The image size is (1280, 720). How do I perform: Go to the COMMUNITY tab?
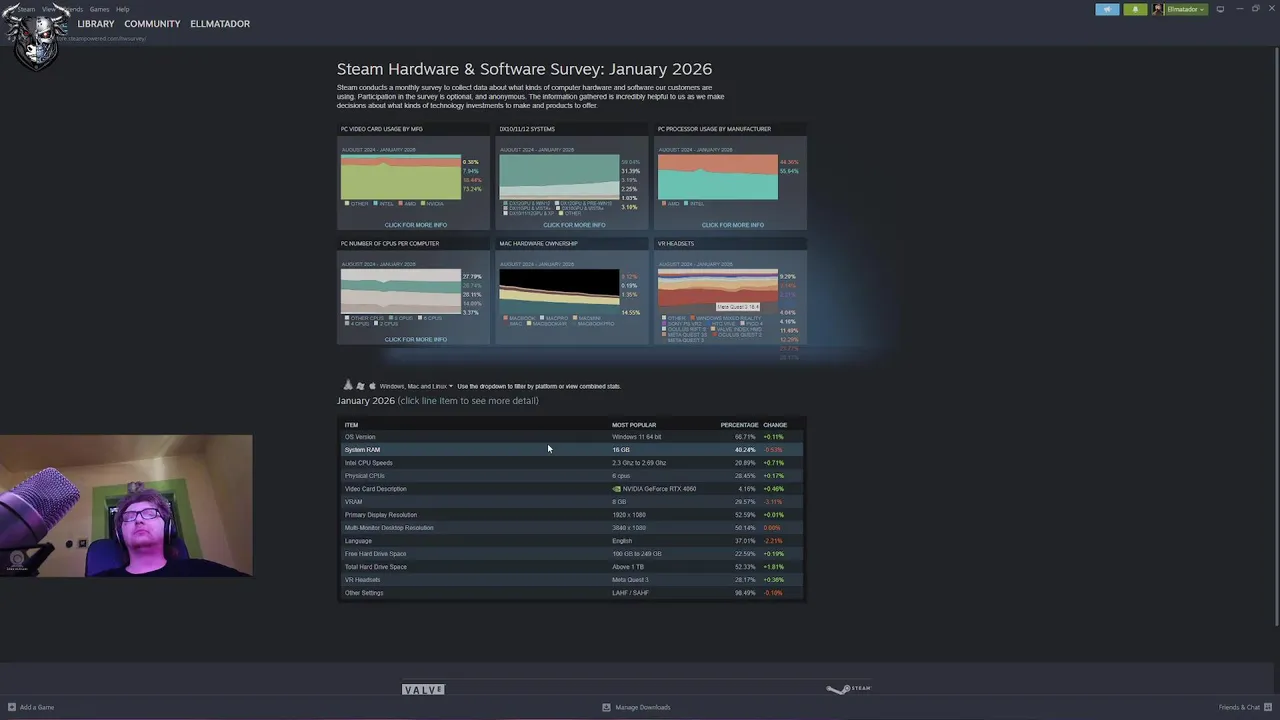(x=152, y=24)
